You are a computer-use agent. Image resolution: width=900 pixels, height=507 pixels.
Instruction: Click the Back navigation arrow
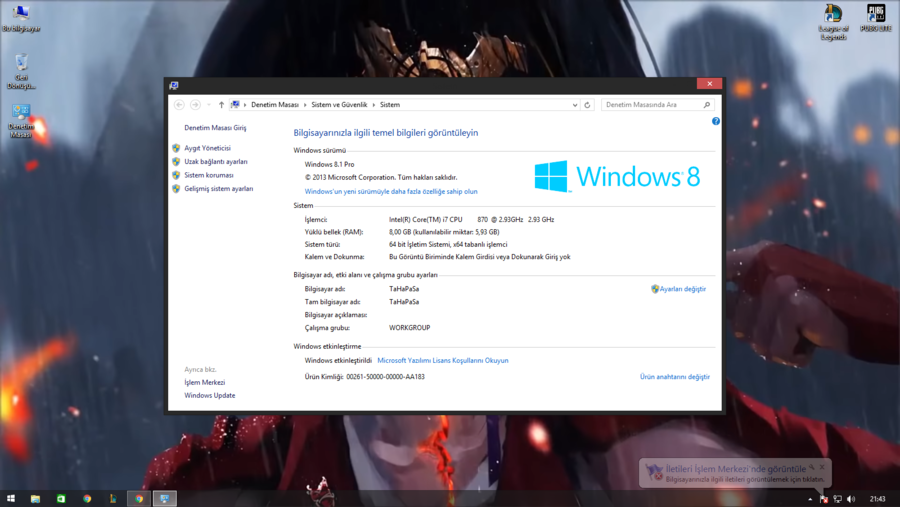[179, 105]
